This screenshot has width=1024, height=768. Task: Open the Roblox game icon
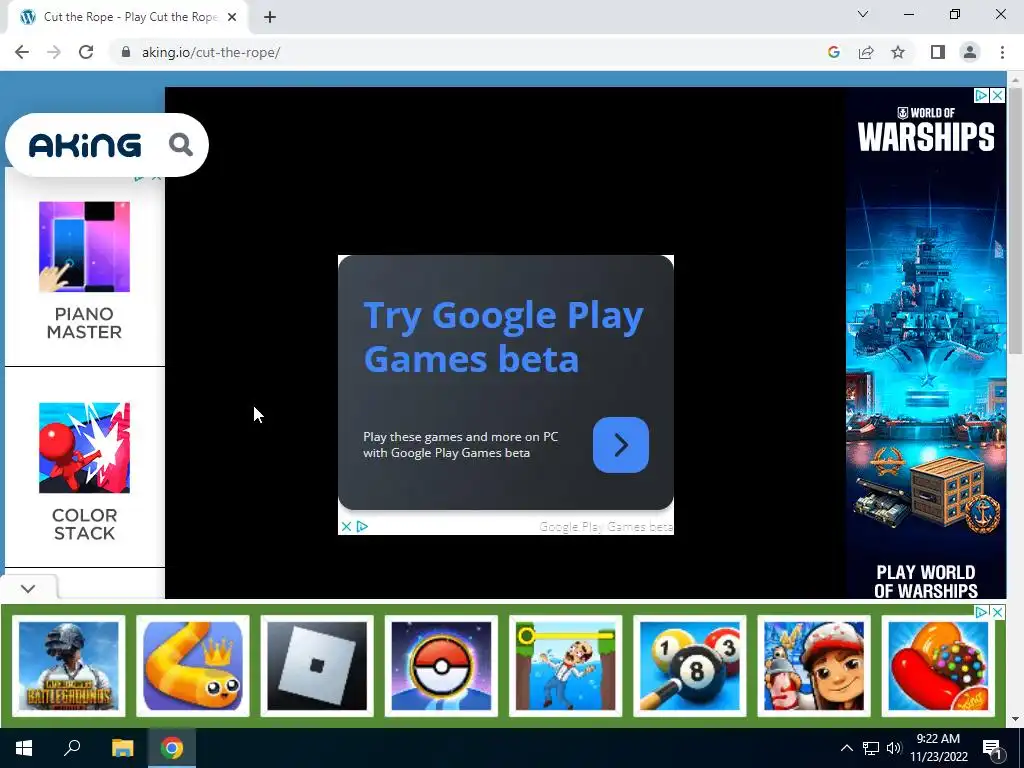pyautogui.click(x=317, y=665)
